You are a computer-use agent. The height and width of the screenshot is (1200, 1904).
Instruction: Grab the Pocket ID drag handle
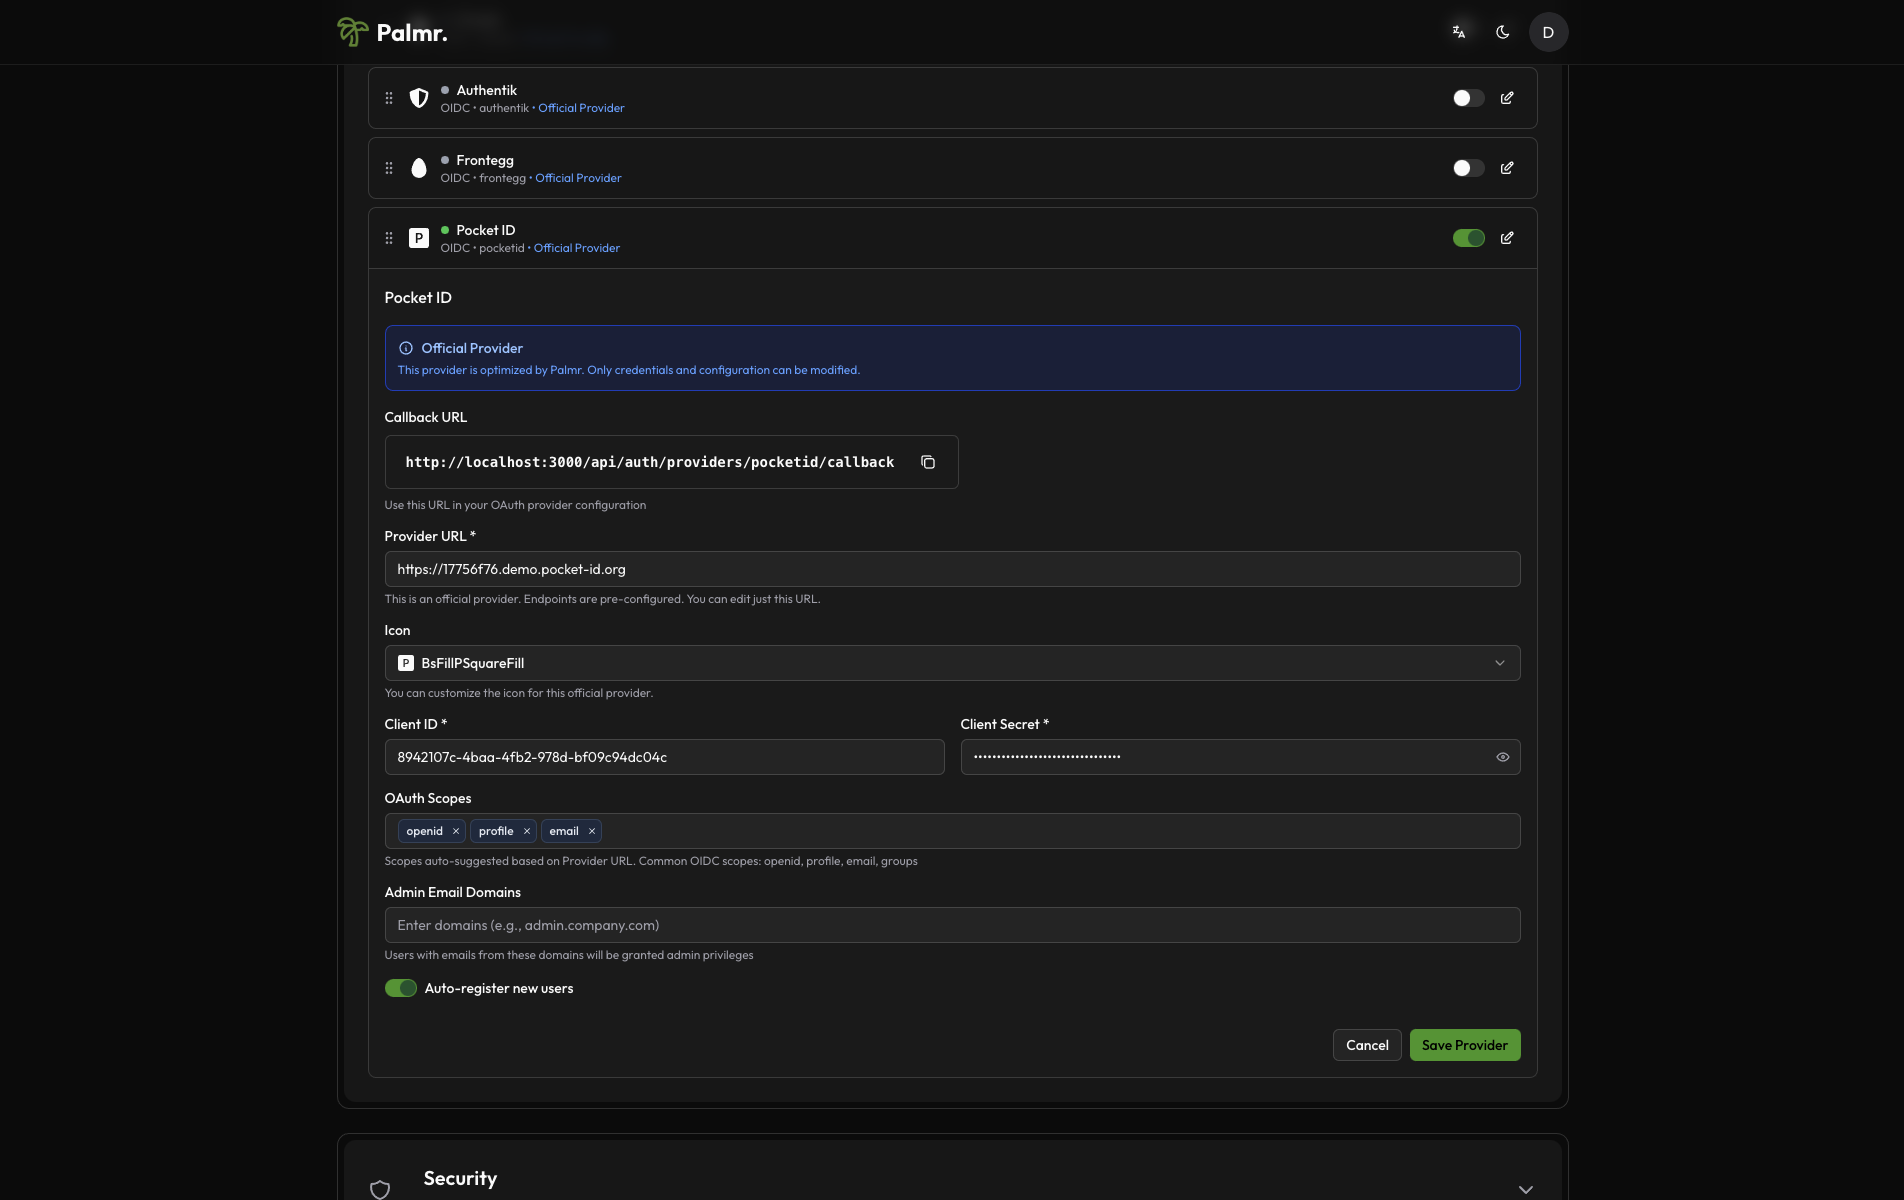tap(389, 238)
